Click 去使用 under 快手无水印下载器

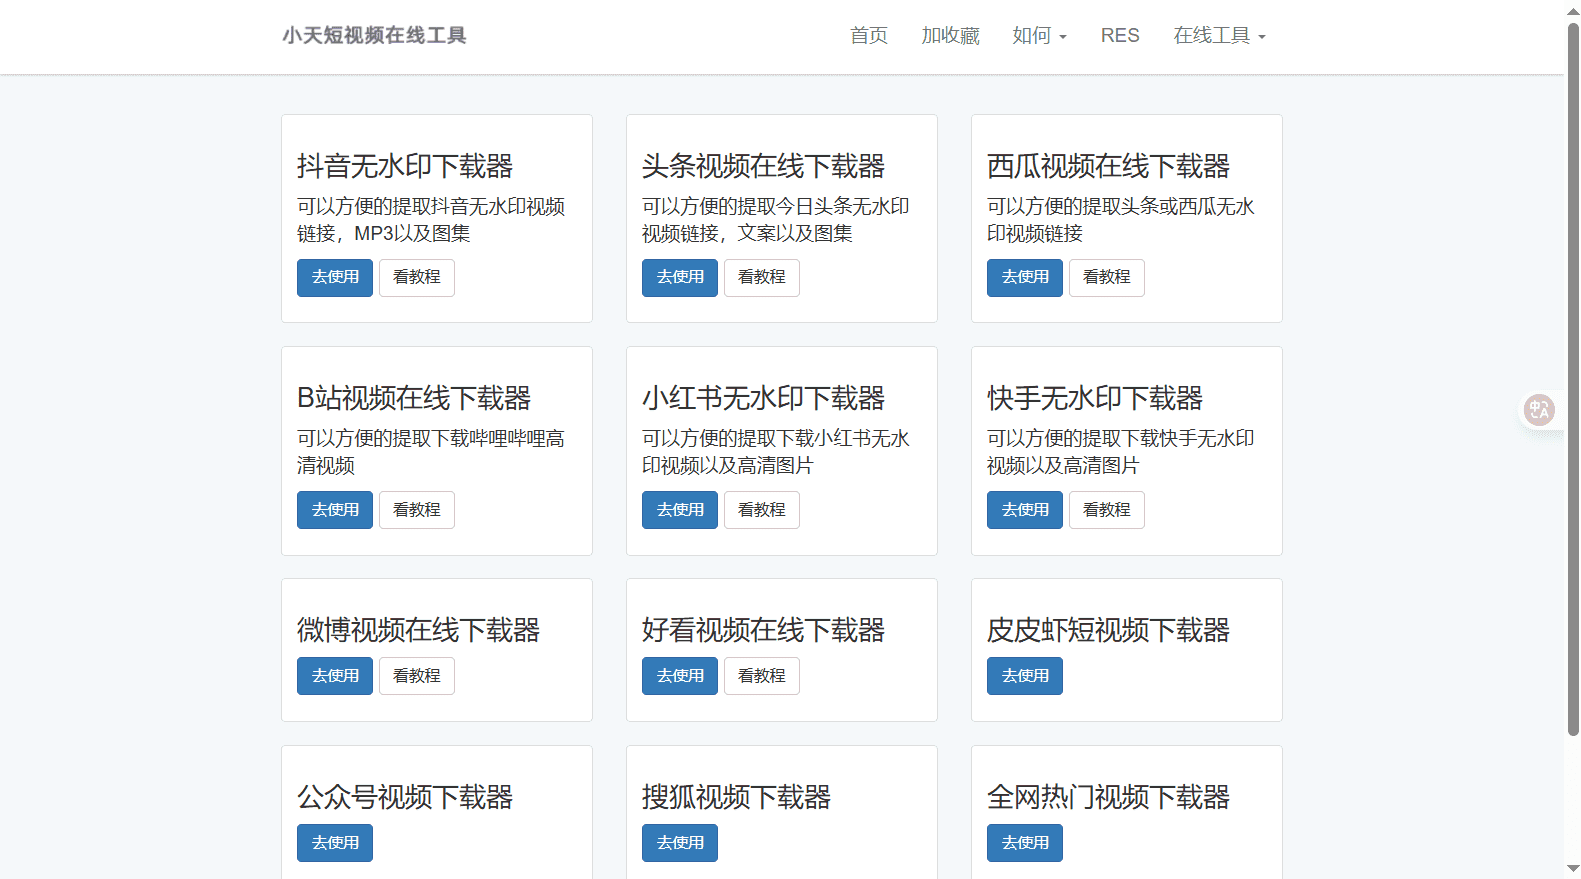(1025, 510)
